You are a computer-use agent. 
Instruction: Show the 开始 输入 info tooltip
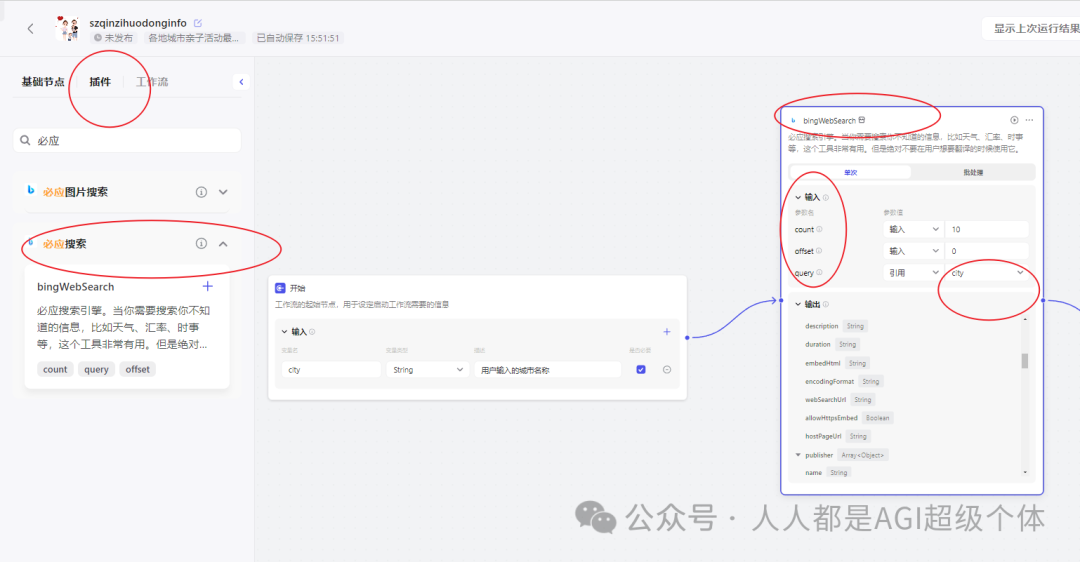312,332
